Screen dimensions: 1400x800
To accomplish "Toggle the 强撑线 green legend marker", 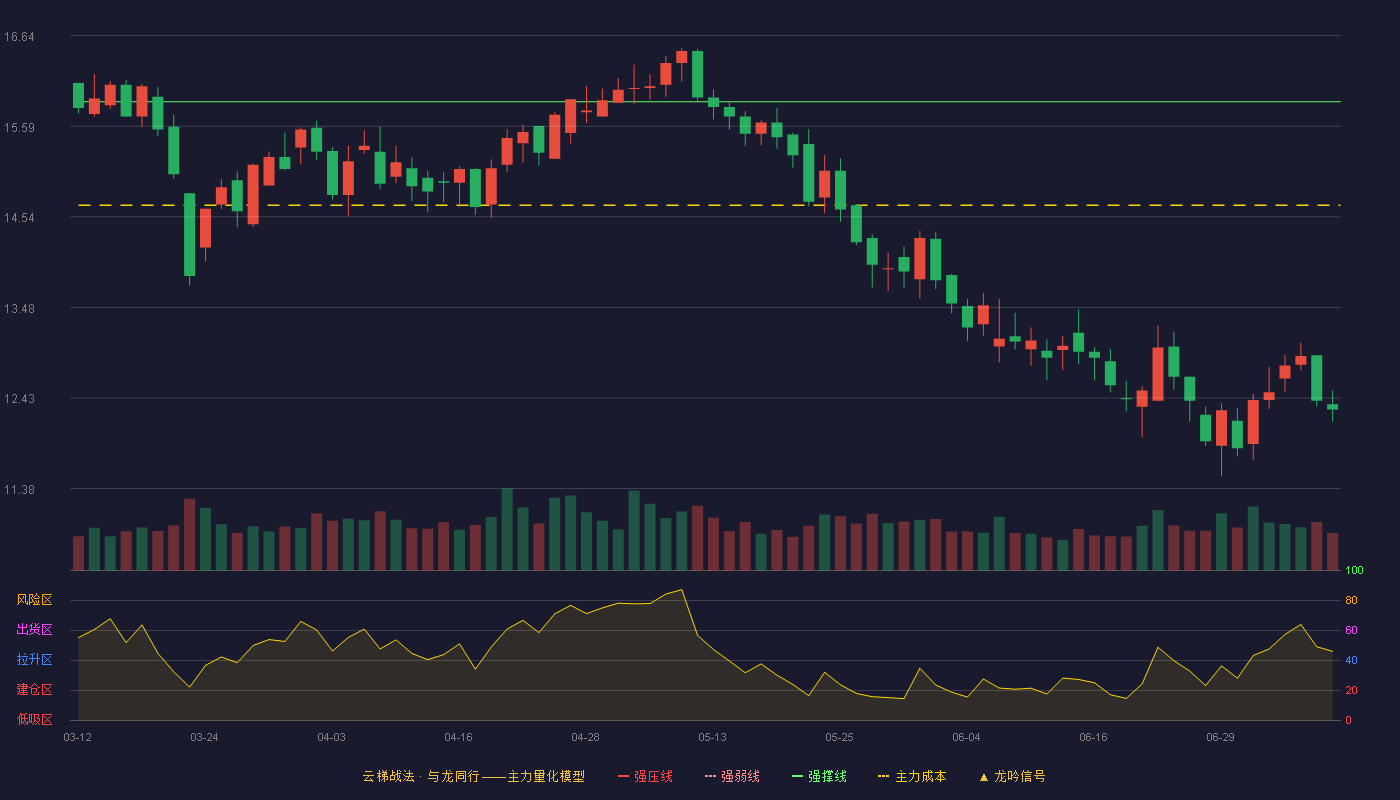I will (798, 776).
